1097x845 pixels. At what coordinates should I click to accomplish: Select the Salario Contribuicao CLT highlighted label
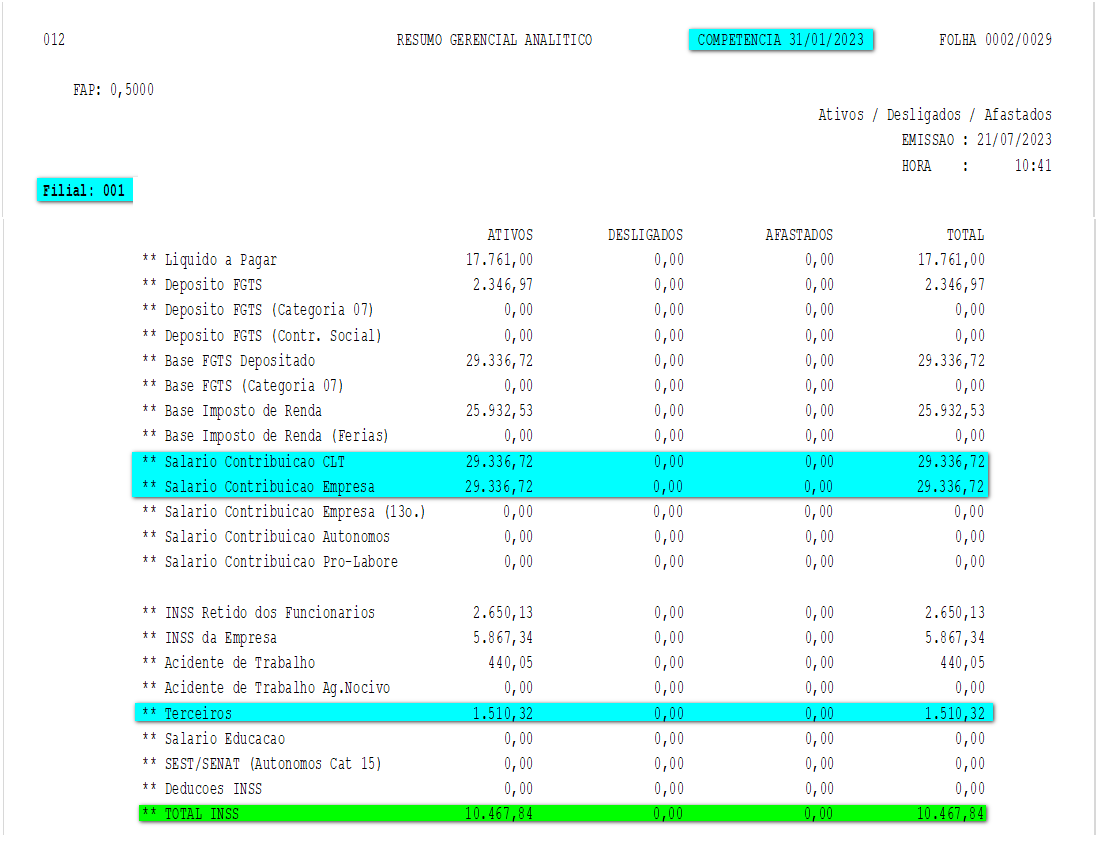click(243, 462)
